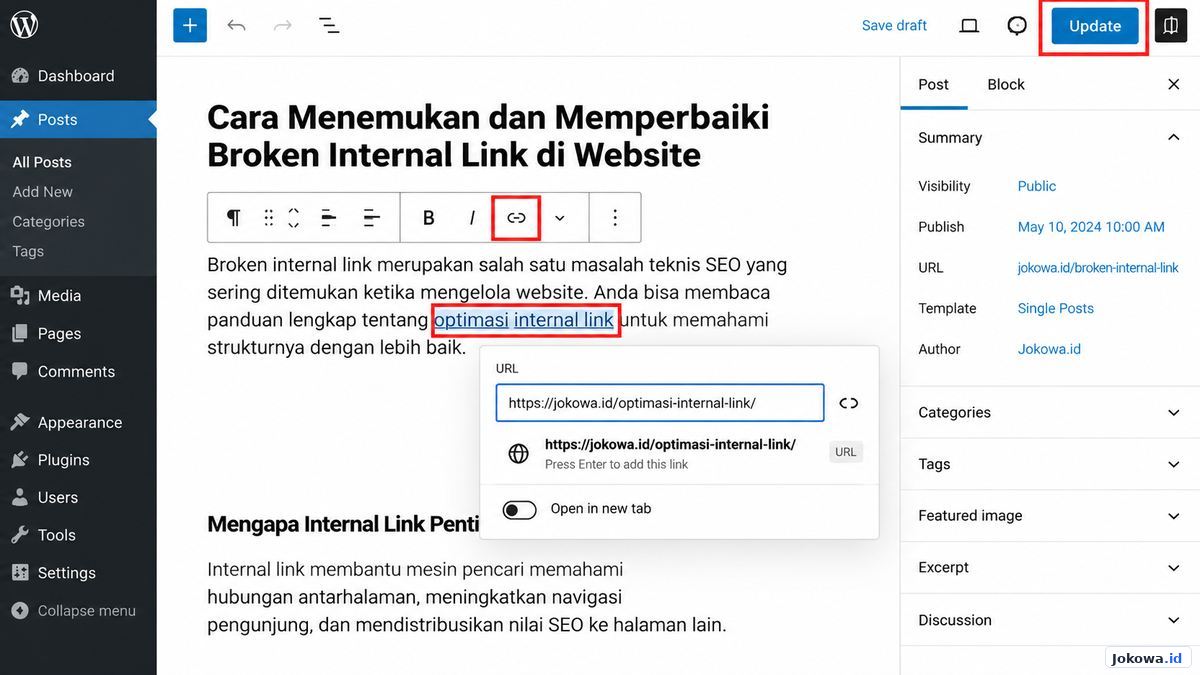The height and width of the screenshot is (675, 1200).
Task: Switch to the Block tab
Action: coord(1006,84)
